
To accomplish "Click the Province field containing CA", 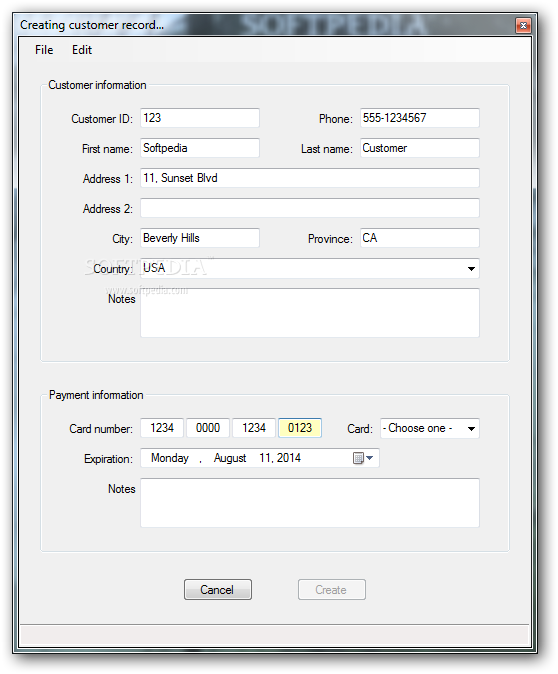I will click(x=420, y=238).
